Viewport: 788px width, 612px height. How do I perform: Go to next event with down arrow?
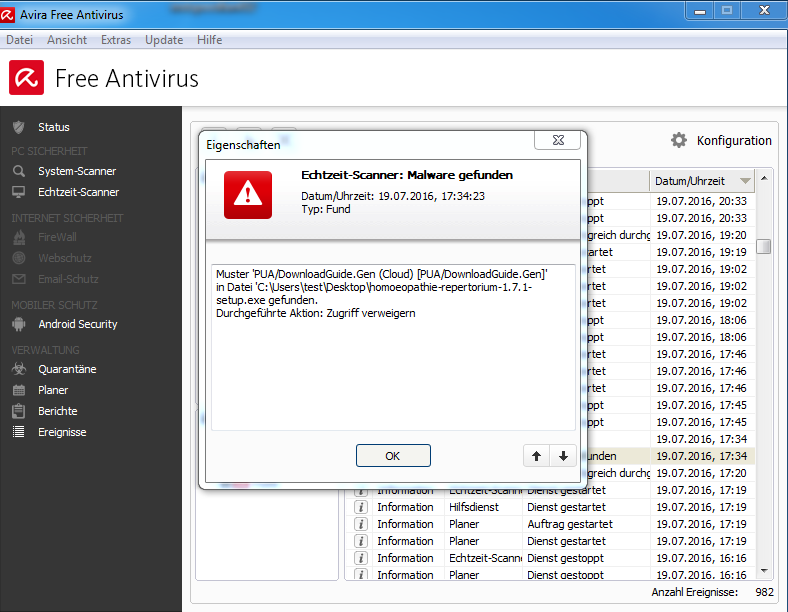point(563,456)
